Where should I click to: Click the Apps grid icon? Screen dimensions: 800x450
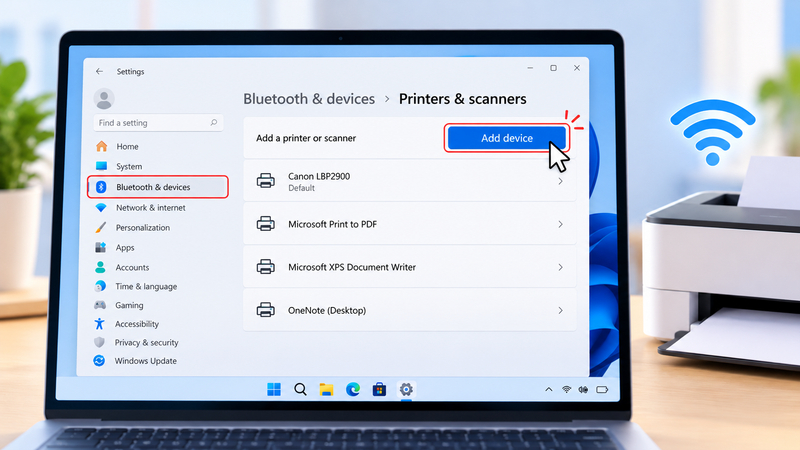[x=101, y=247]
